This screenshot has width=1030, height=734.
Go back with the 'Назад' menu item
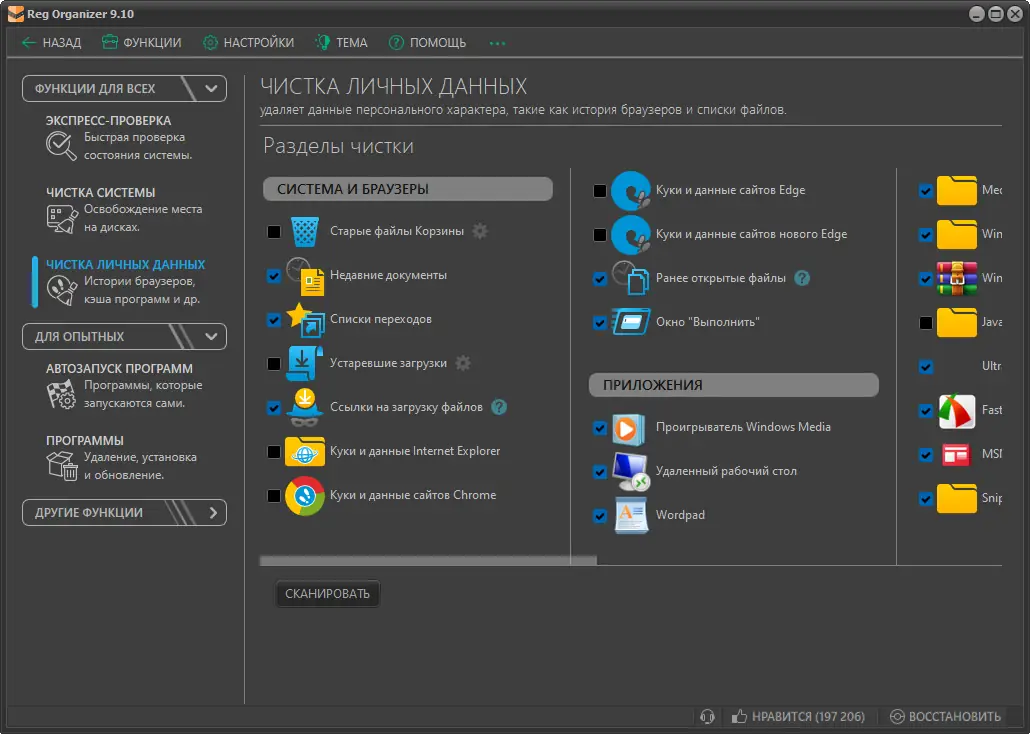click(52, 43)
